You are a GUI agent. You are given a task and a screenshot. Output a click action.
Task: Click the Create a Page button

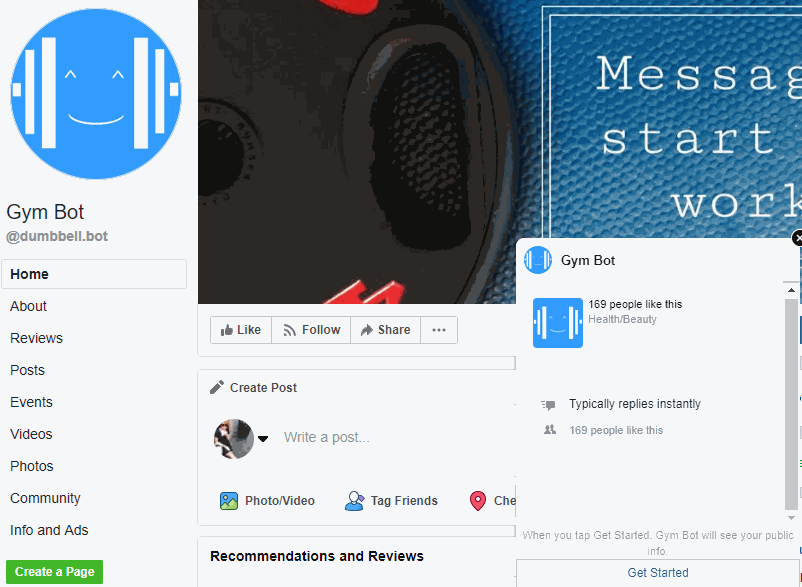click(x=54, y=571)
